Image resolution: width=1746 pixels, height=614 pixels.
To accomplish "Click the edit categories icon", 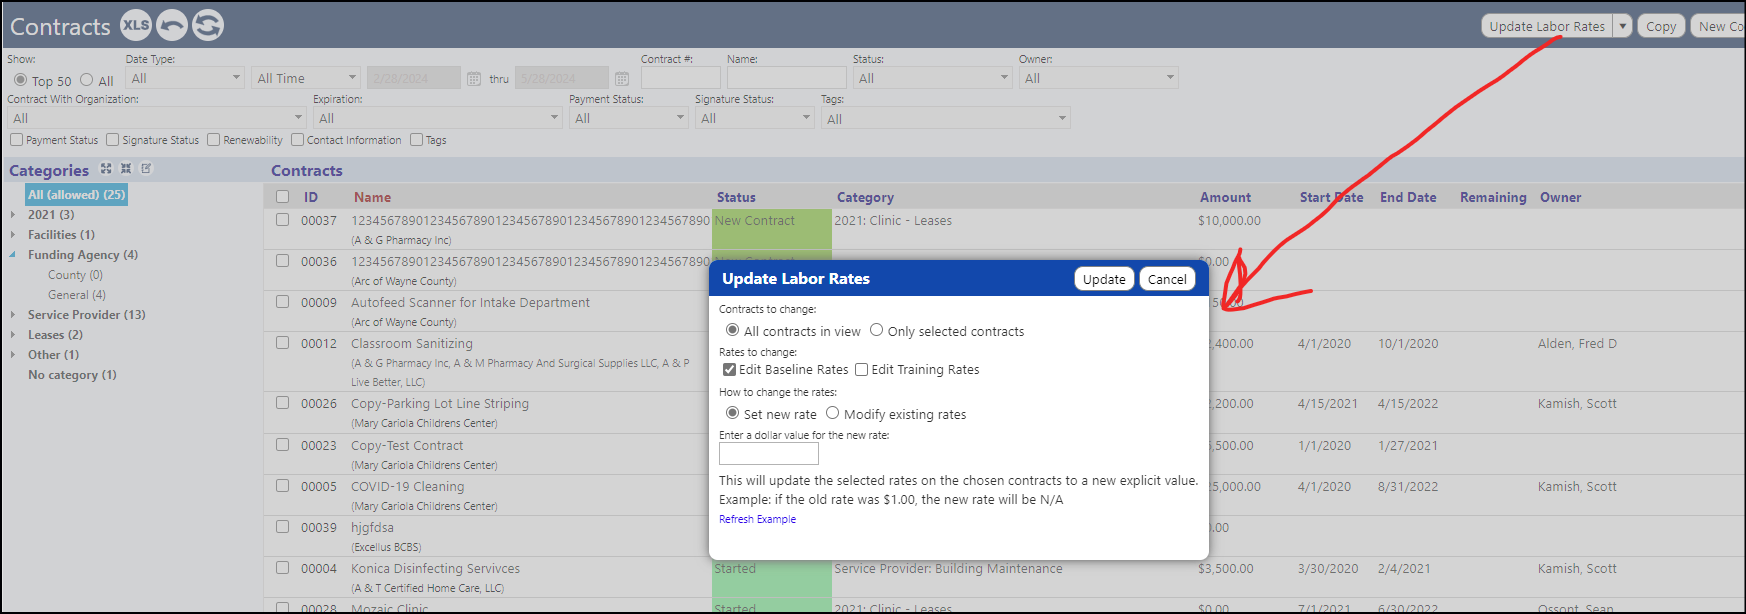I will [146, 169].
